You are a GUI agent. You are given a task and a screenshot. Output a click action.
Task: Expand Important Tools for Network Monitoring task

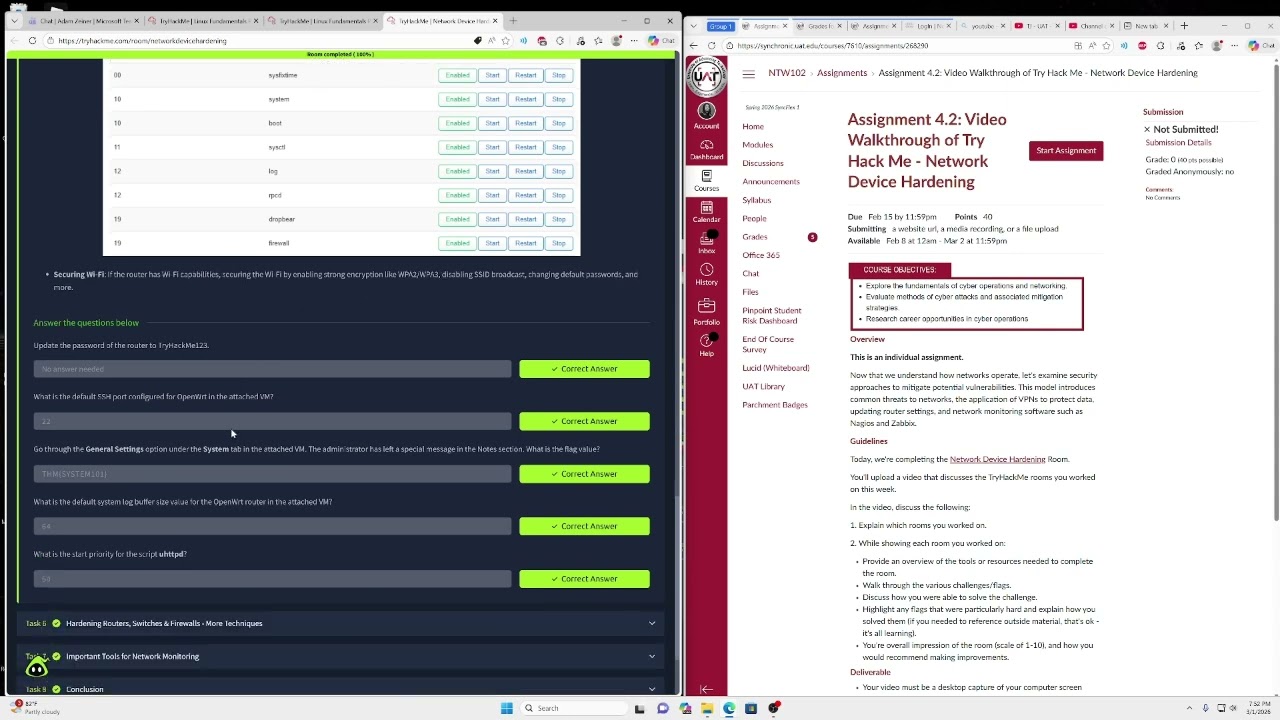[x=340, y=656]
